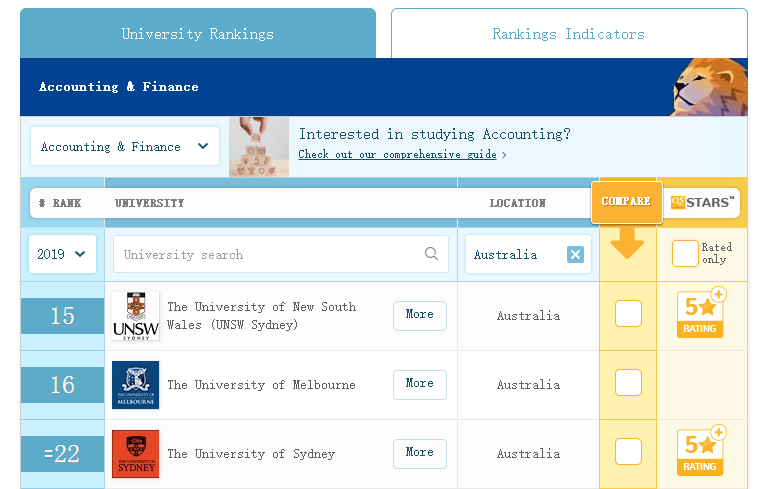Click Australia location text in UNSW row
Image resolution: width=770 pixels, height=489 pixels.
click(528, 316)
